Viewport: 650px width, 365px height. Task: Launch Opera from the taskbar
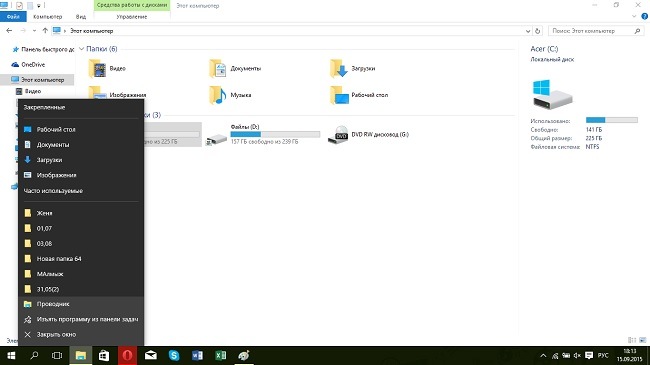(127, 355)
